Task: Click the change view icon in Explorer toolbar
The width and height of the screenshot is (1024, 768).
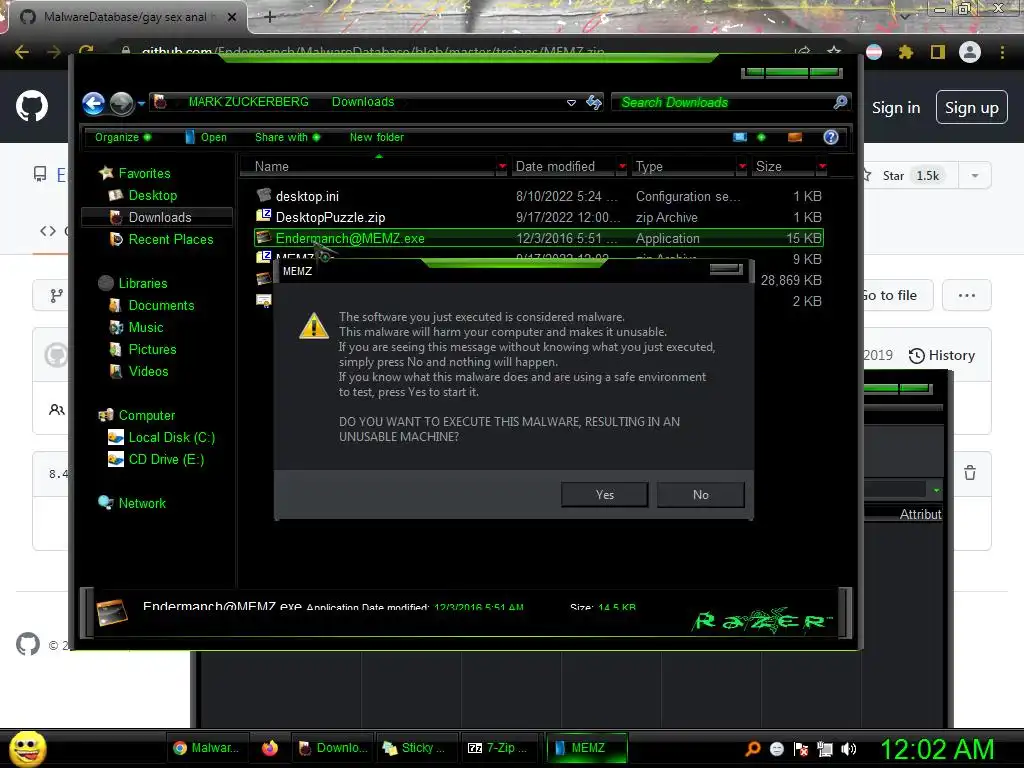Action: coord(740,137)
